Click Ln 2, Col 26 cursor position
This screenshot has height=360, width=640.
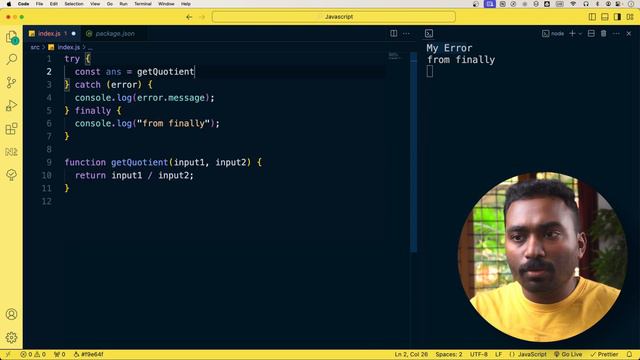tap(411, 354)
